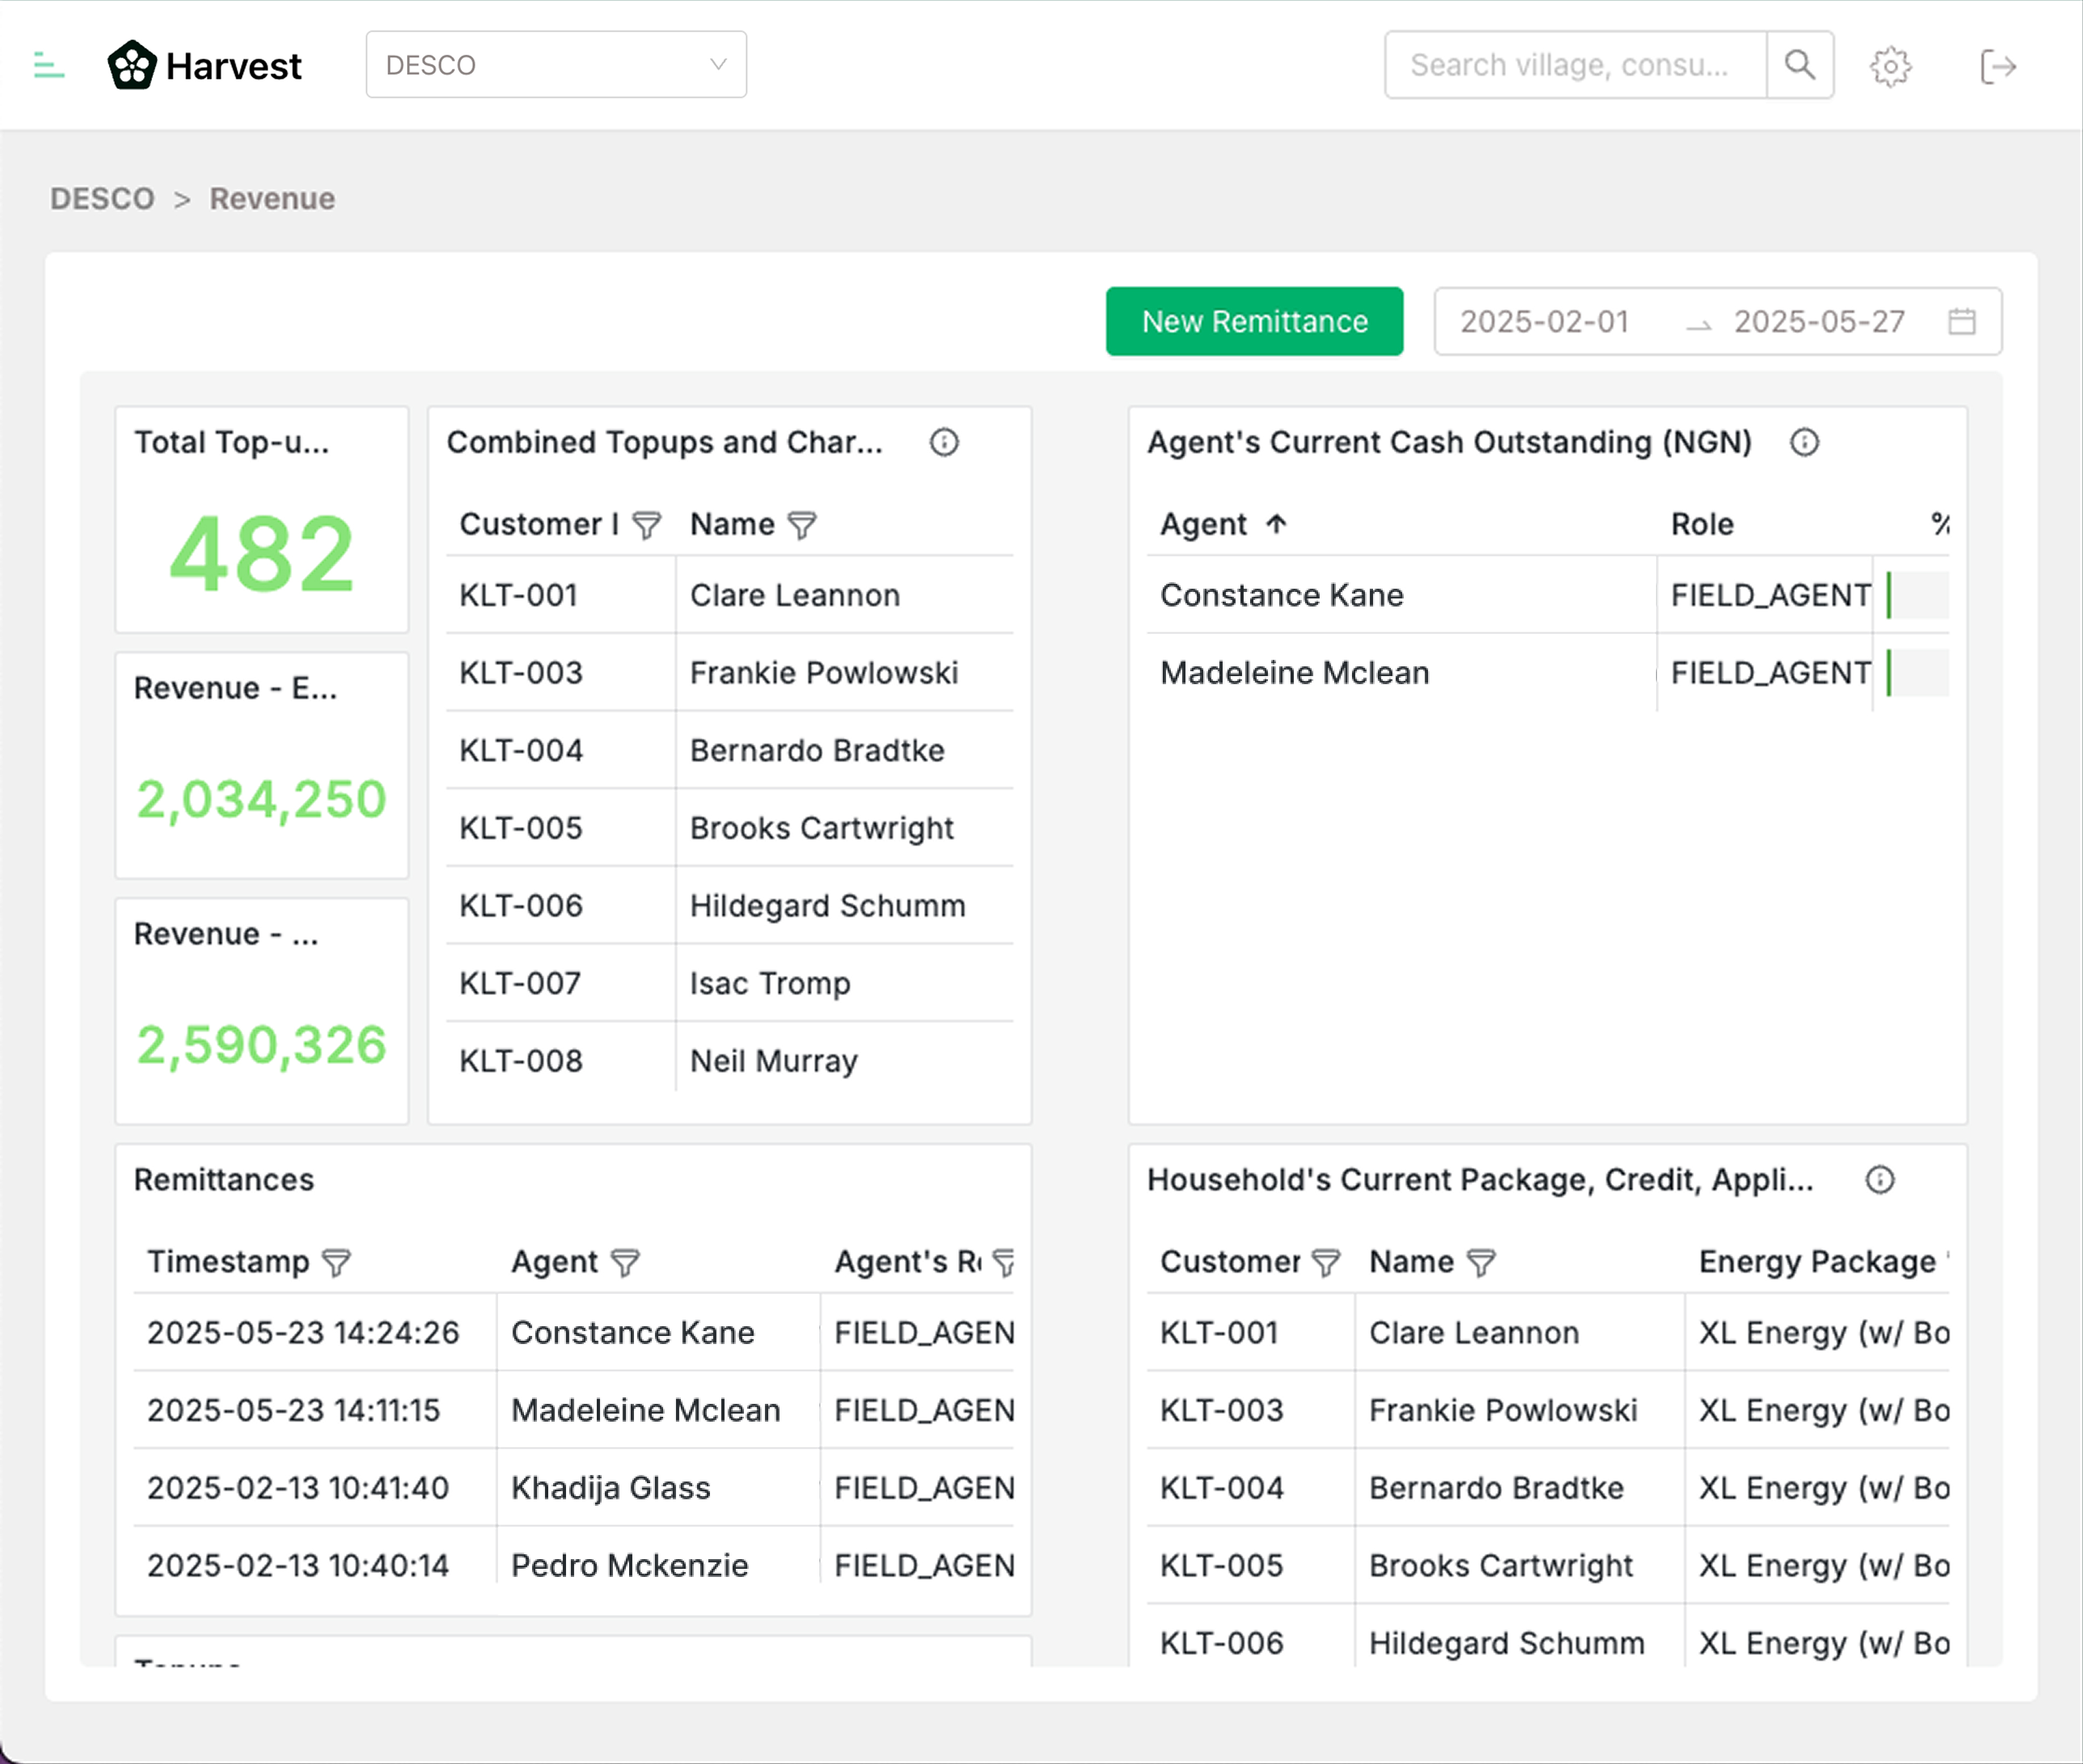This screenshot has width=2083, height=1764.
Task: Collapse the sidebar menu icon
Action: [48, 66]
